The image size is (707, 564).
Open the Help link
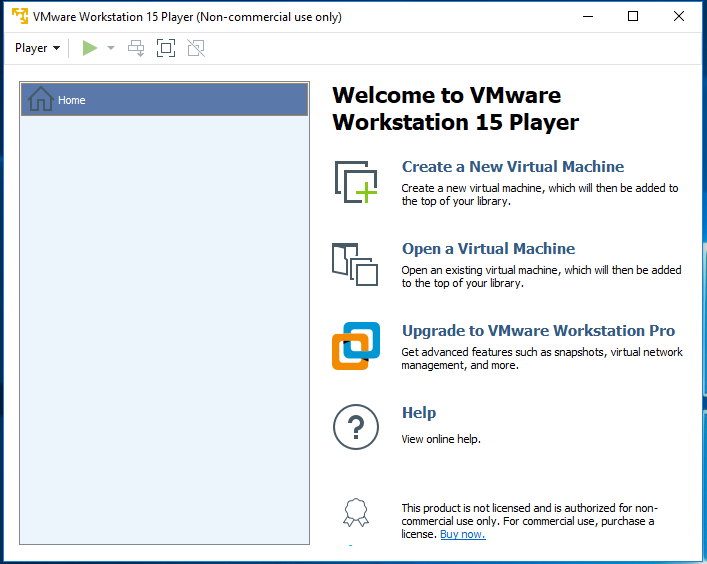(x=419, y=413)
